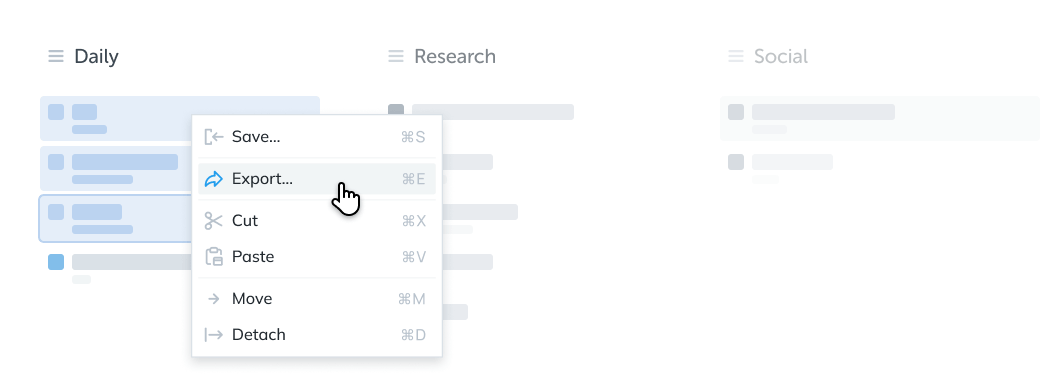Click the blue Export share arrow icon
This screenshot has height=387, width=1060.
(x=214, y=179)
